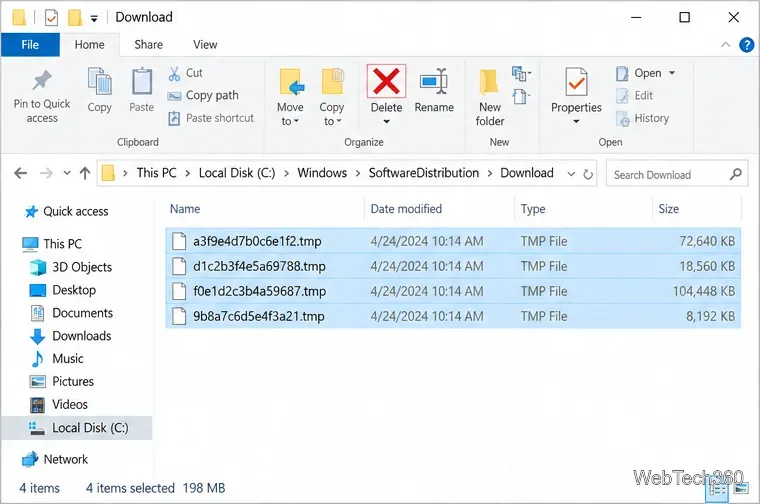Navigate to Local Disk (C:) in address bar
This screenshot has width=760, height=504.
237,173
